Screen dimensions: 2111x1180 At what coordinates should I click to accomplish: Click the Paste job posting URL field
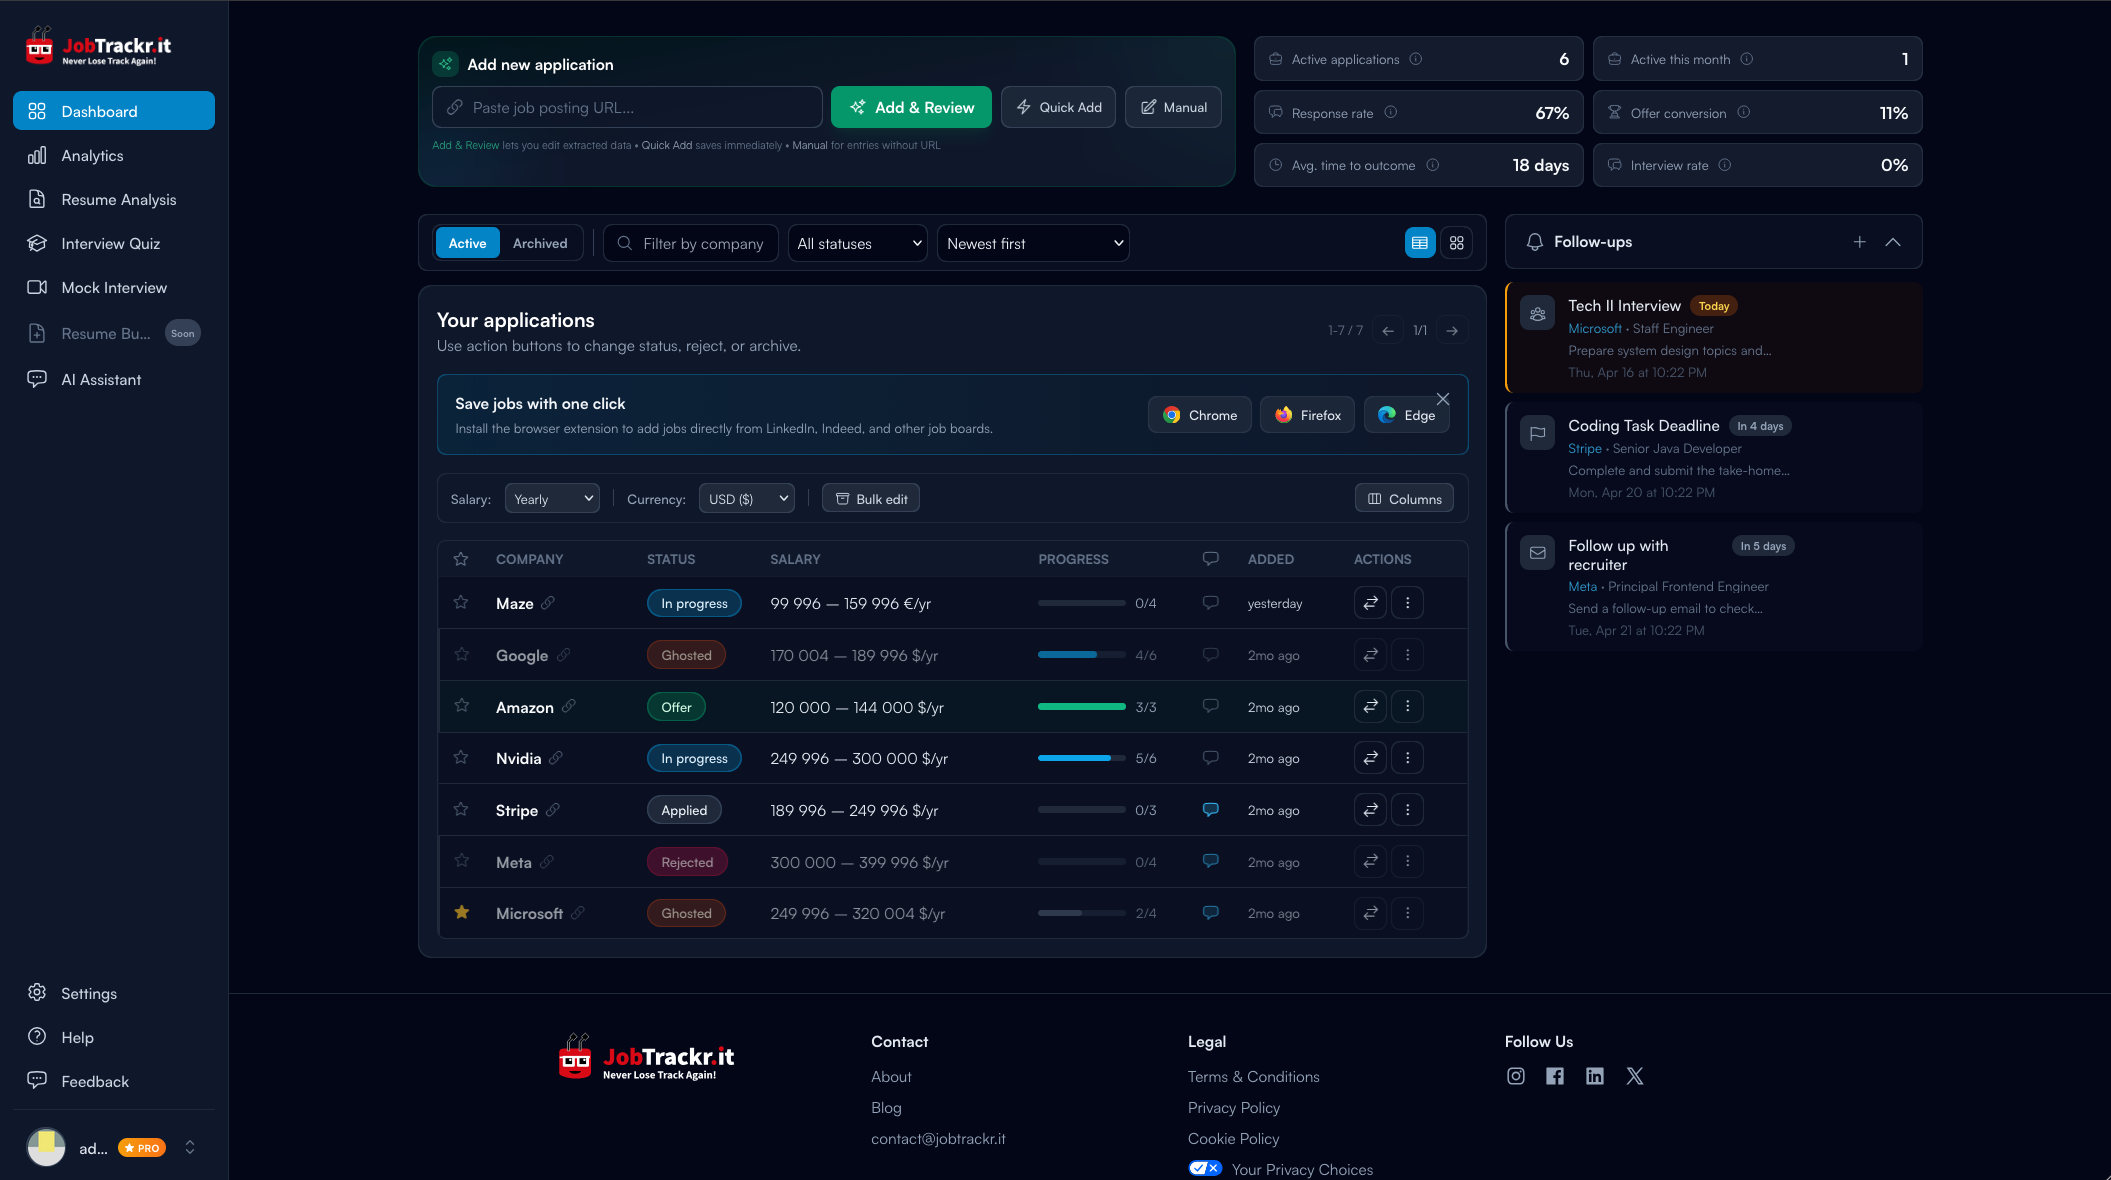coord(626,106)
